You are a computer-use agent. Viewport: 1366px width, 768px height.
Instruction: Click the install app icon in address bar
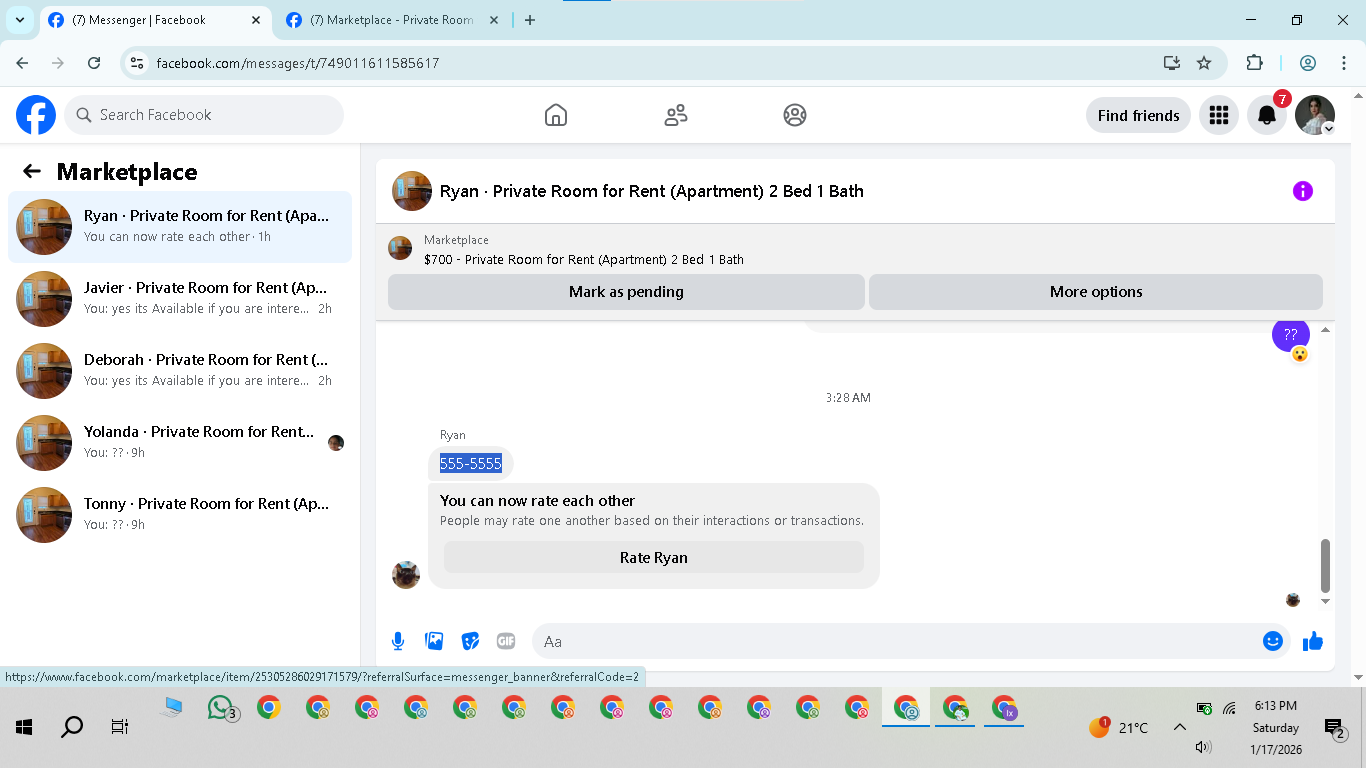[1172, 63]
